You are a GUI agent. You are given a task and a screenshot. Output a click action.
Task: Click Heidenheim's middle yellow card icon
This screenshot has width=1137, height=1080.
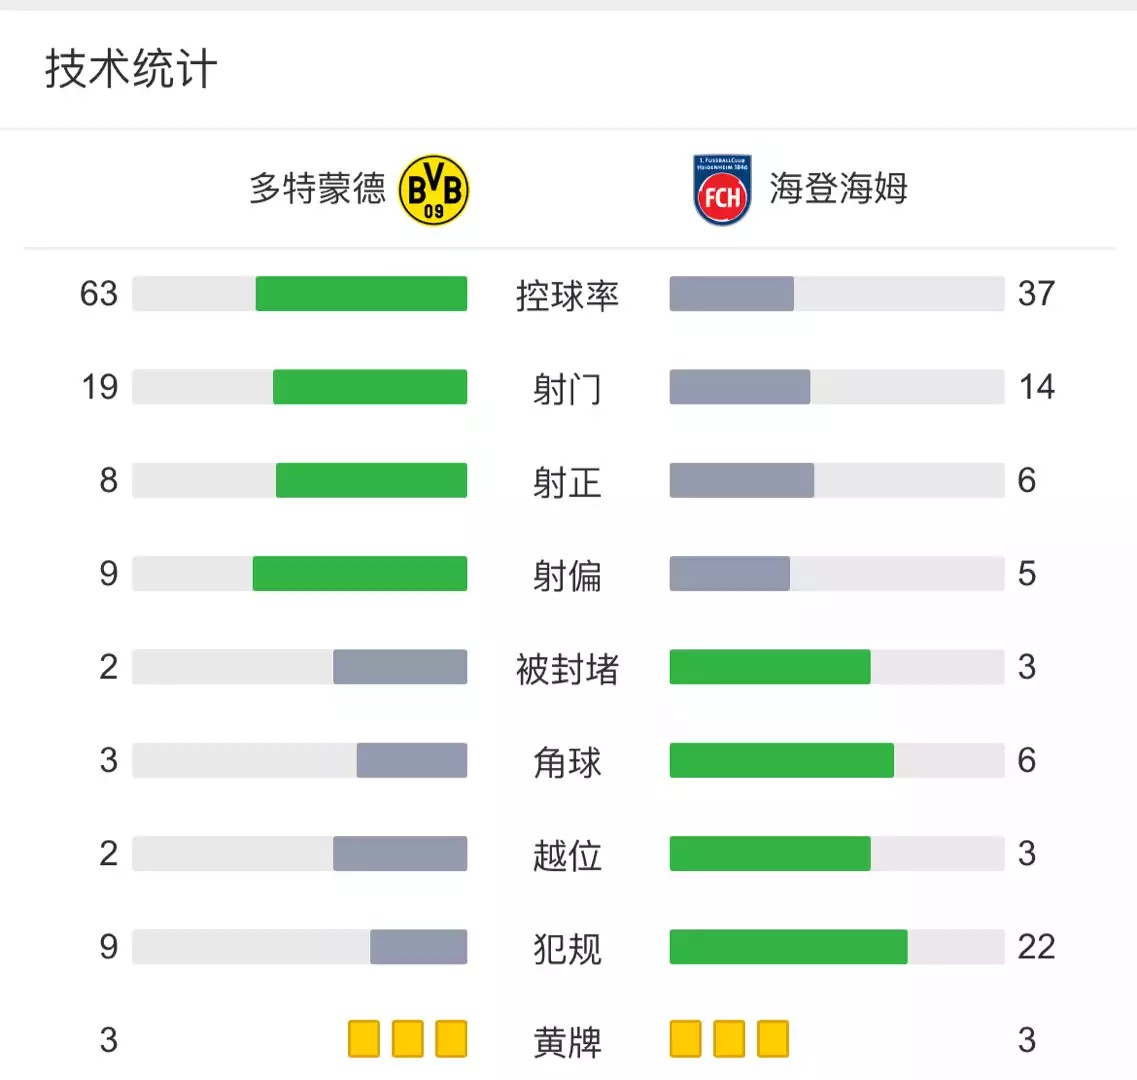[x=729, y=1039]
